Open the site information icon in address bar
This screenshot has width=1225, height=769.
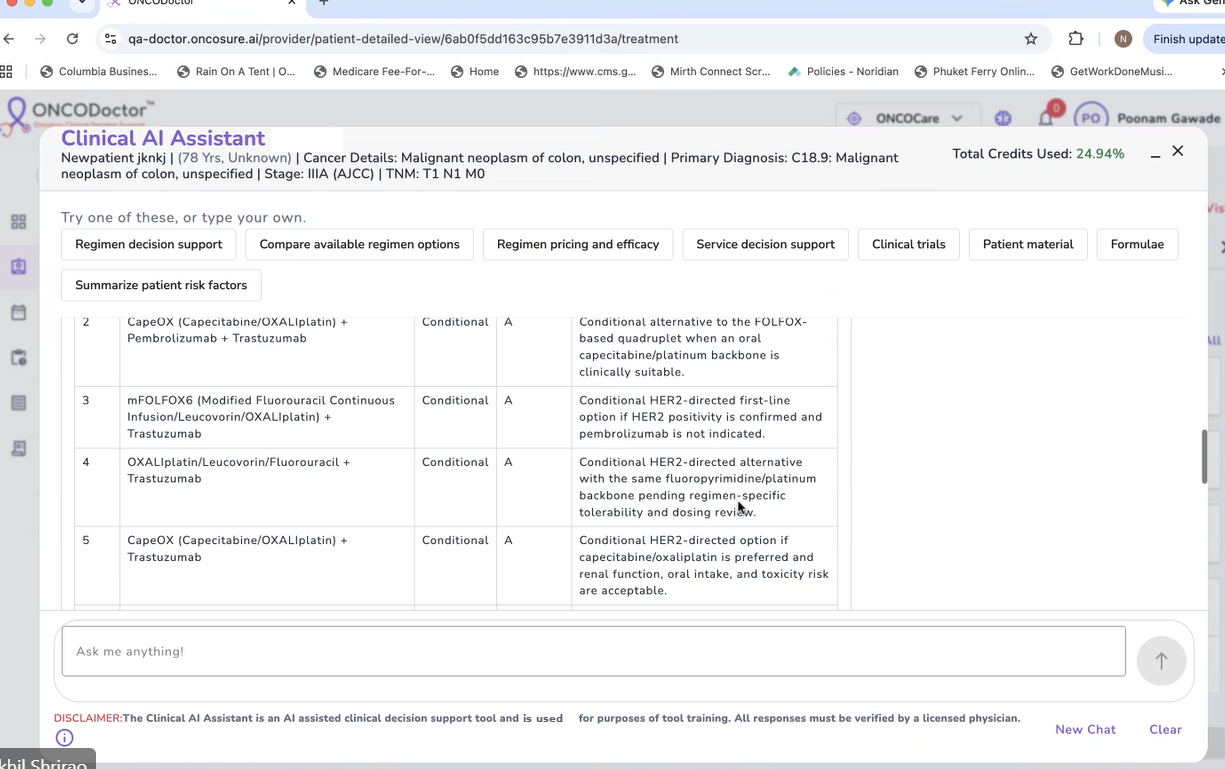click(x=111, y=39)
